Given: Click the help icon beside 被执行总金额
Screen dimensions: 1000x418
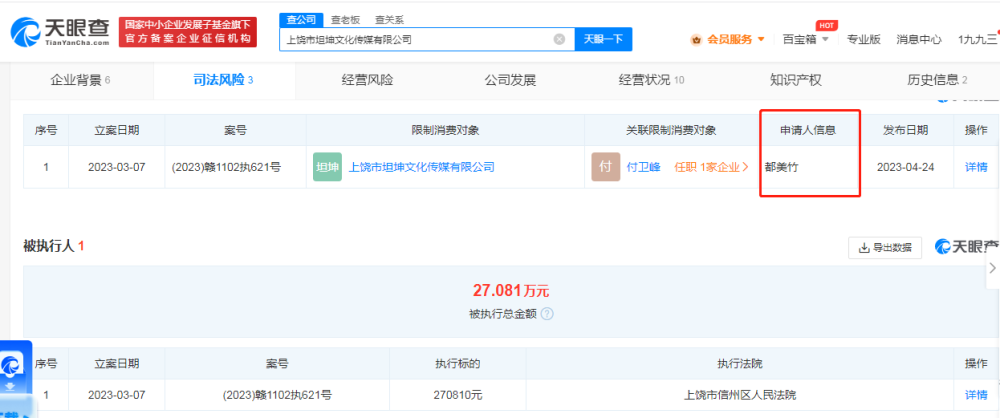Looking at the screenshot, I should tap(547, 314).
